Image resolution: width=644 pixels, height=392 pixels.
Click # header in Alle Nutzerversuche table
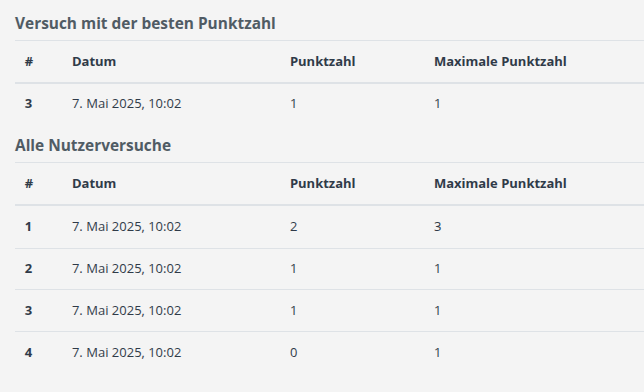tap(29, 183)
